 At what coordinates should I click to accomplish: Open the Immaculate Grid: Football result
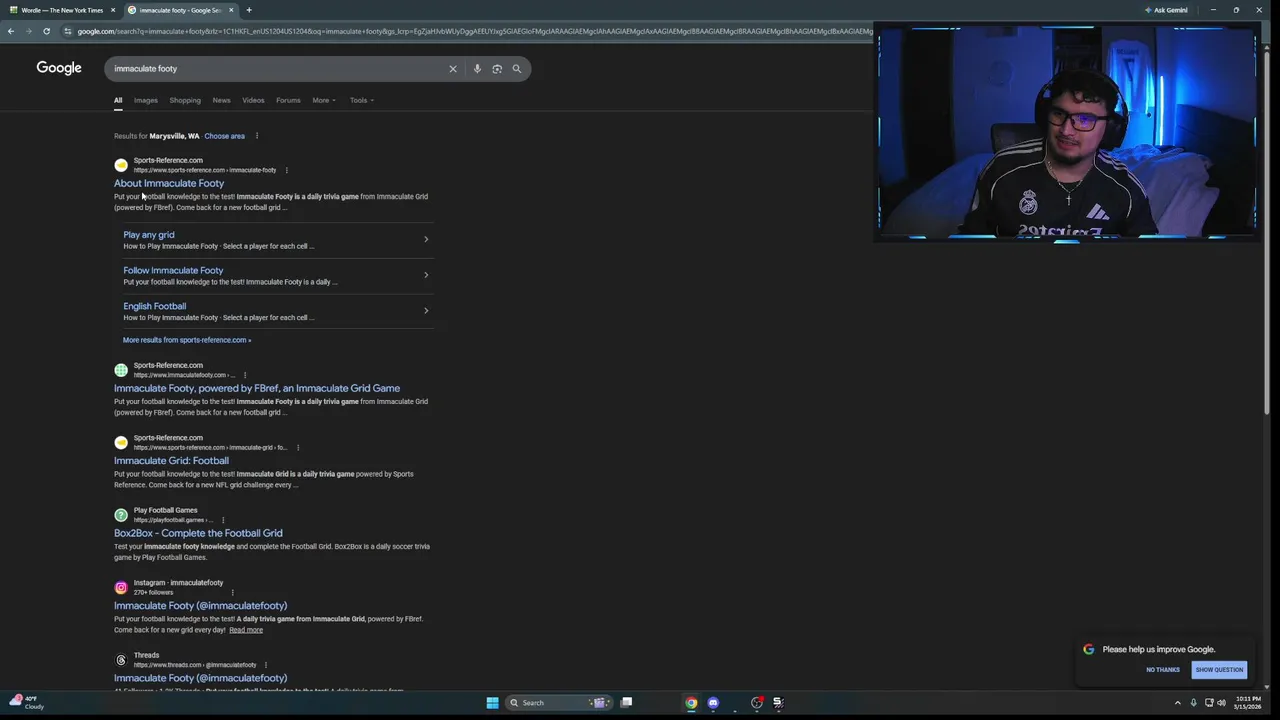click(x=171, y=461)
